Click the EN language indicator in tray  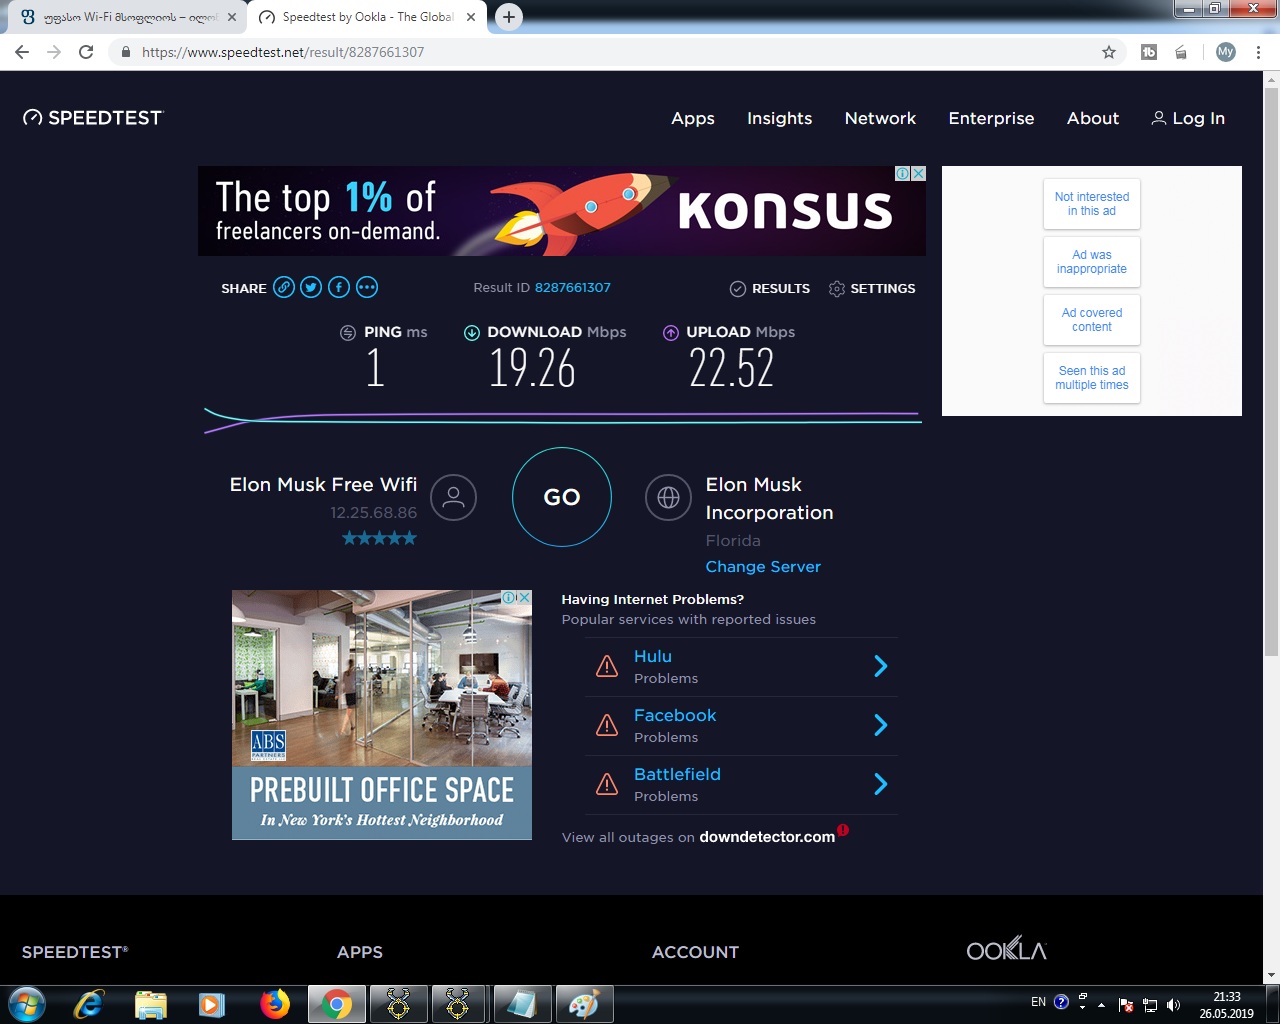1038,1002
